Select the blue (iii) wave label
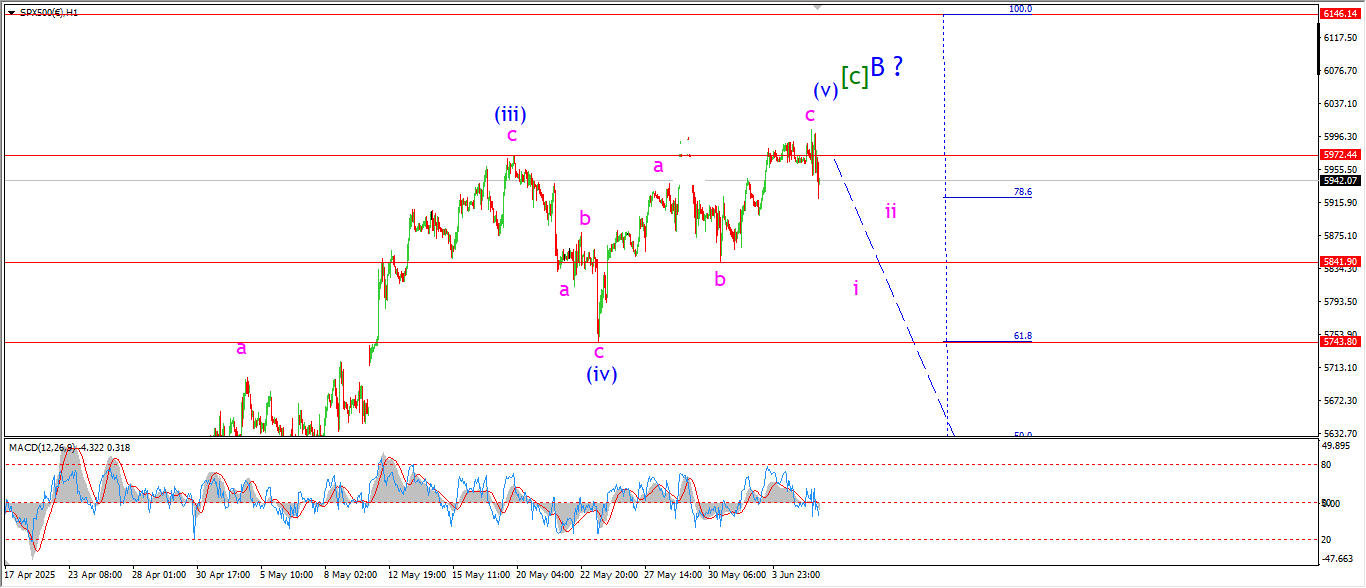The width and height of the screenshot is (1366, 588). (510, 114)
